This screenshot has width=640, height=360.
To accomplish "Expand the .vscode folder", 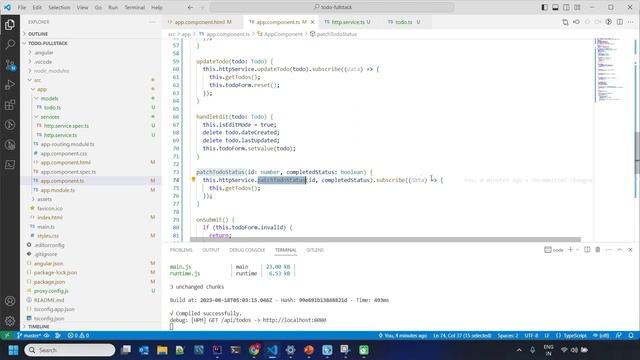I will click(43, 62).
